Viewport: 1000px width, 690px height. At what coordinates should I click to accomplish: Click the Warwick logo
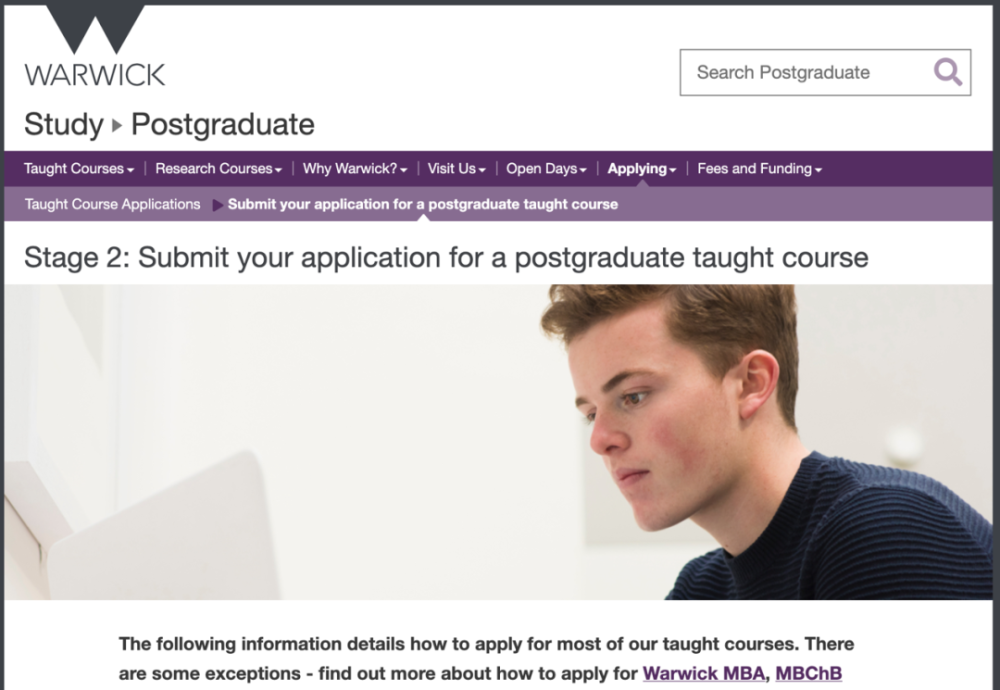pos(94,46)
